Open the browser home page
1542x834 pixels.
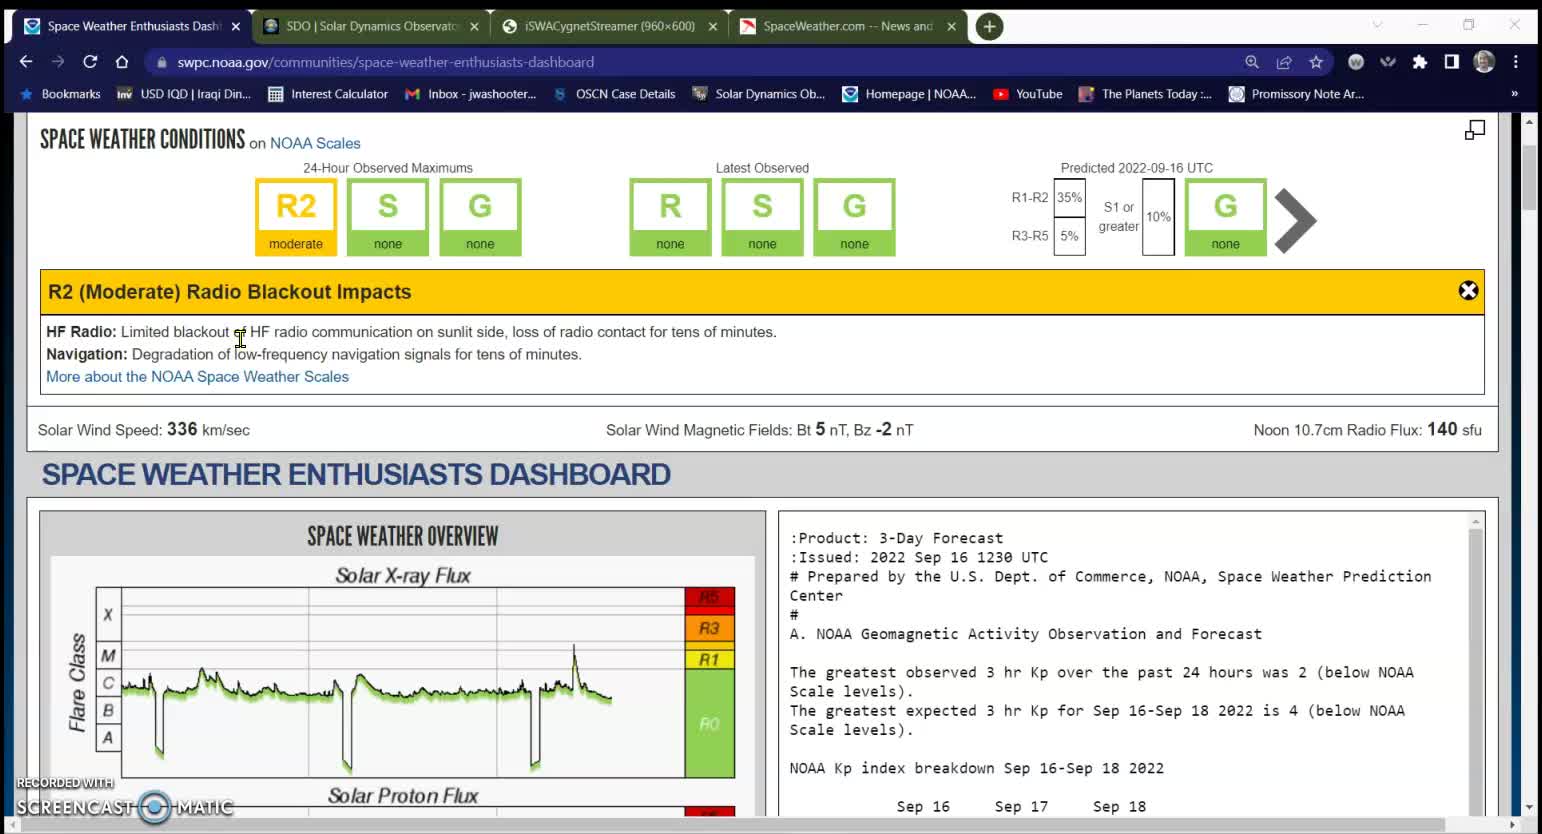(122, 62)
